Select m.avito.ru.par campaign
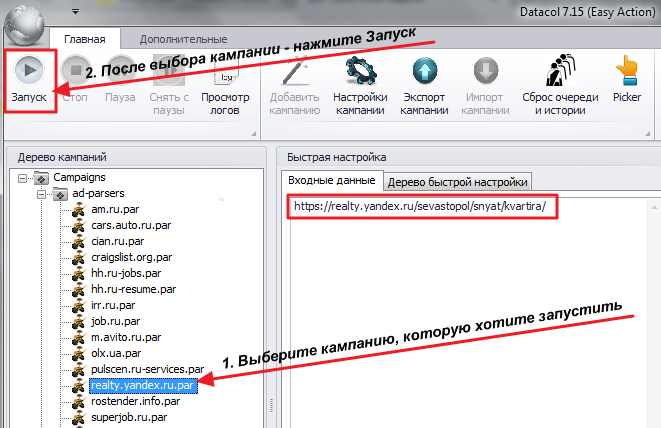661x428 pixels. coord(126,337)
